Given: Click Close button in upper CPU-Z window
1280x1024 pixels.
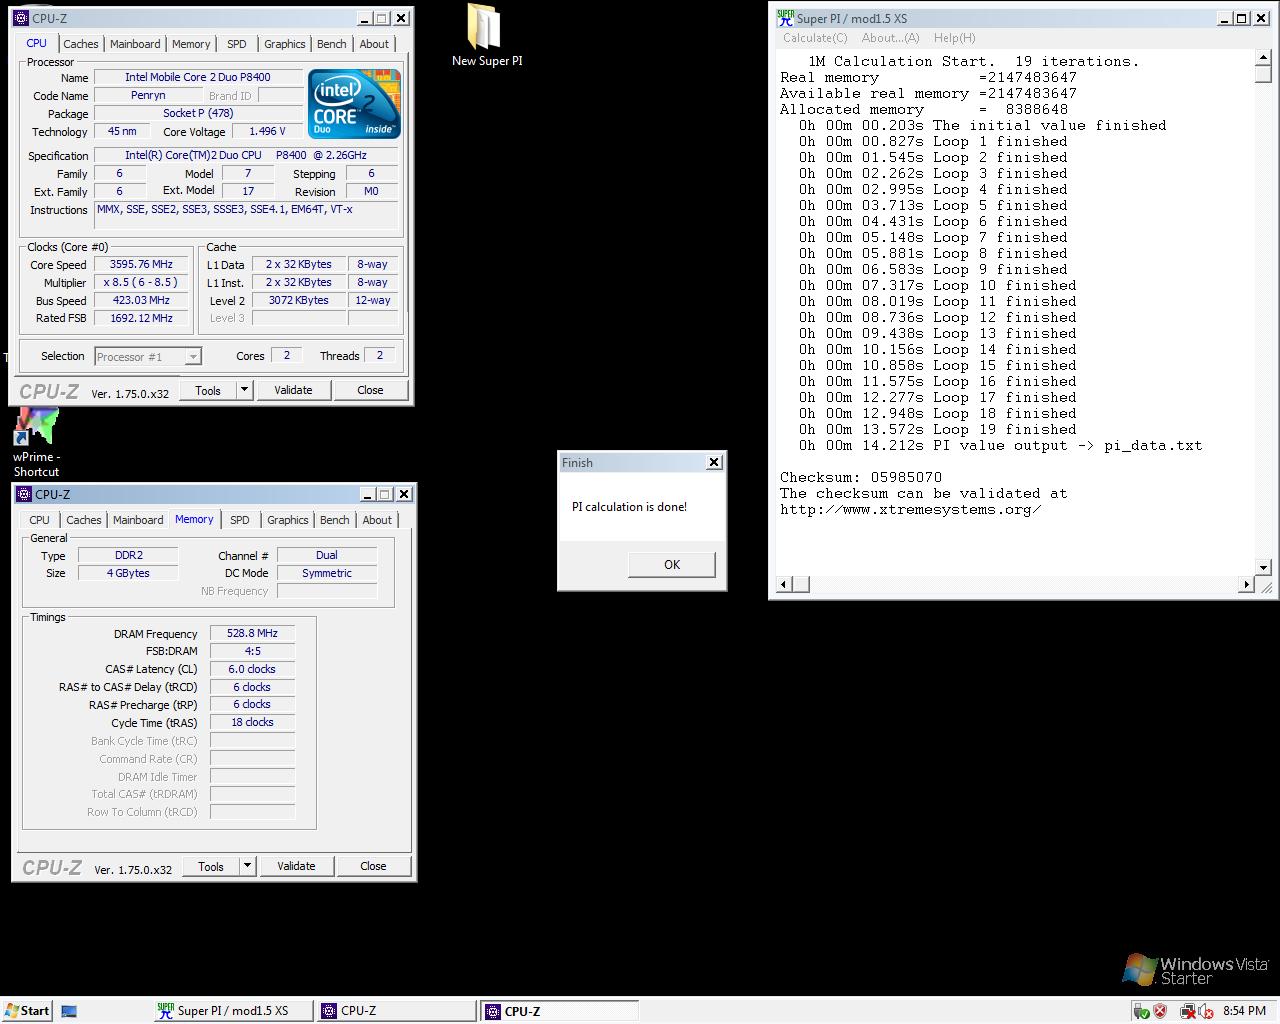Looking at the screenshot, I should [x=370, y=390].
